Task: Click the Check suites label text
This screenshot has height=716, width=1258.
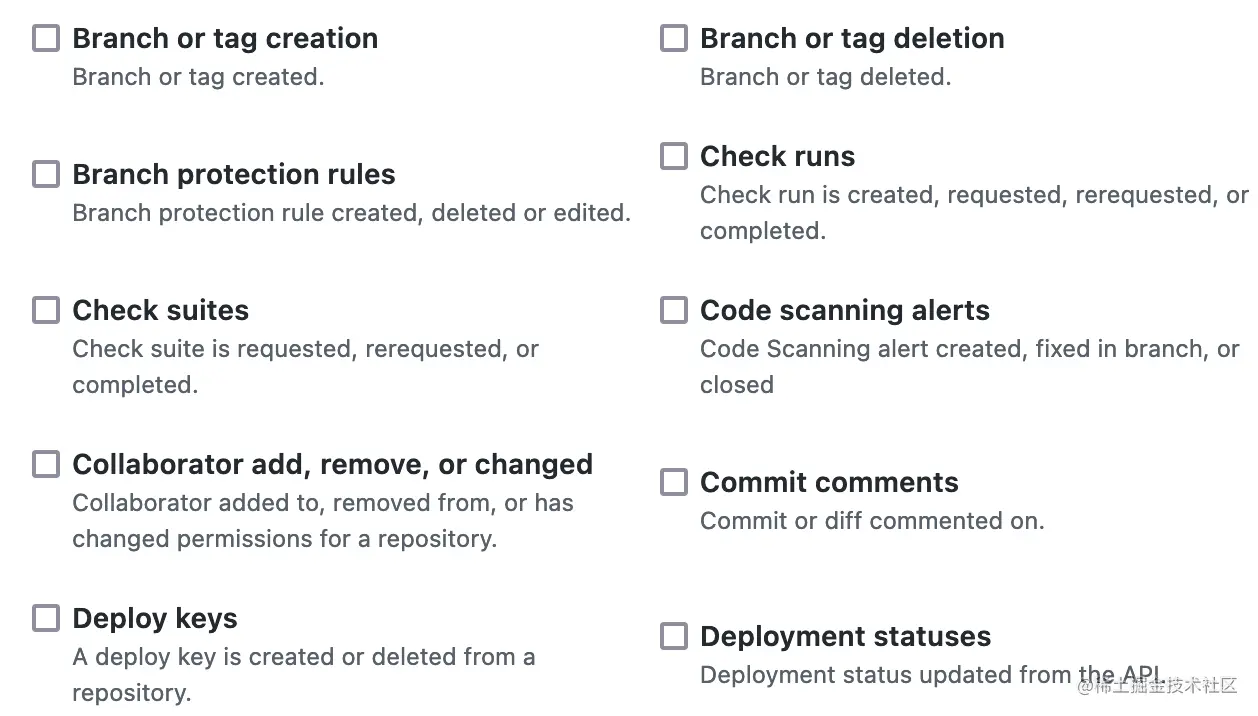Action: click(x=160, y=310)
